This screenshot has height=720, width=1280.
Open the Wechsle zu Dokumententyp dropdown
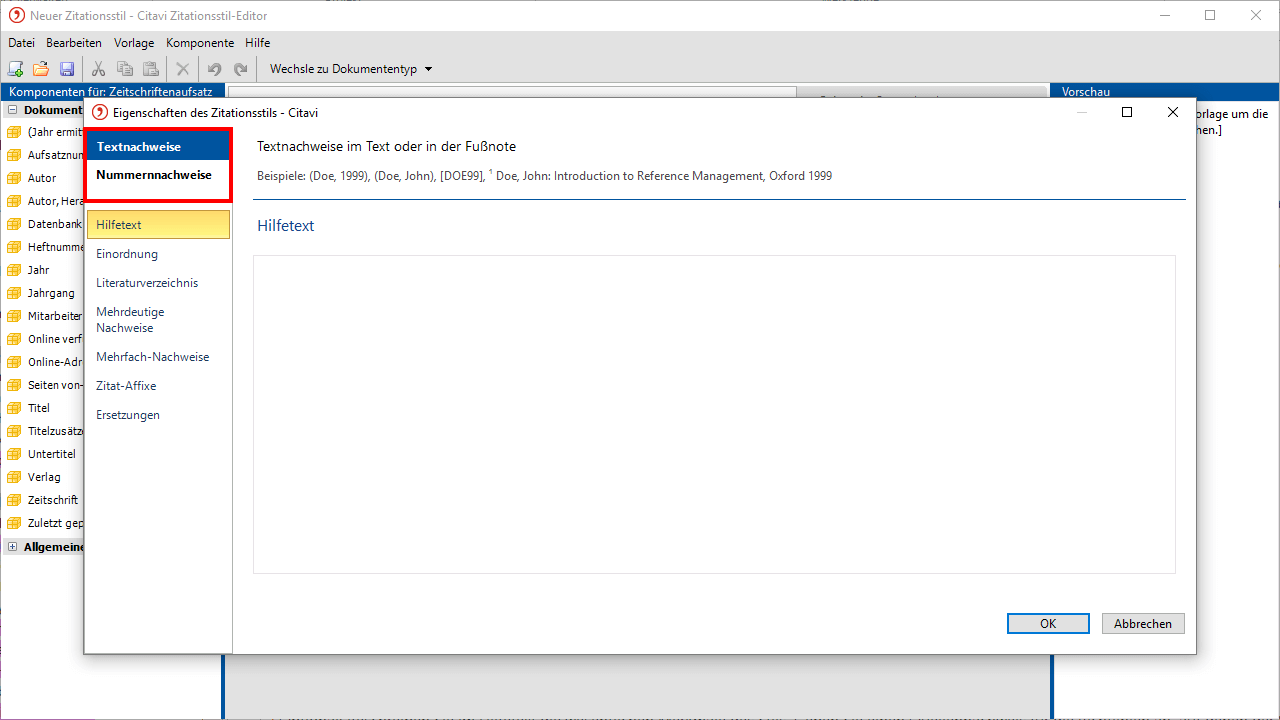[x=351, y=69]
